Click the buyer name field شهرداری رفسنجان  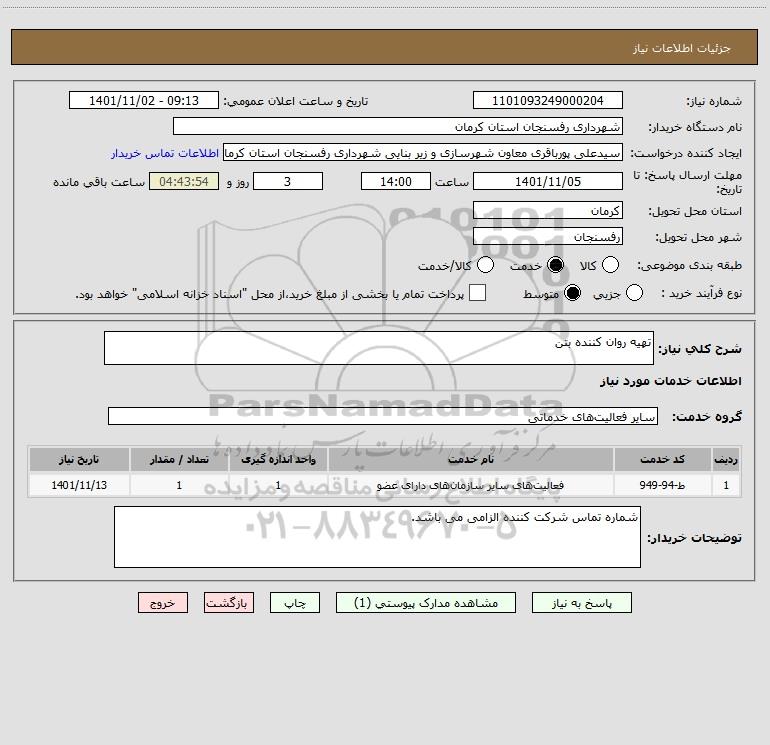click(x=398, y=126)
